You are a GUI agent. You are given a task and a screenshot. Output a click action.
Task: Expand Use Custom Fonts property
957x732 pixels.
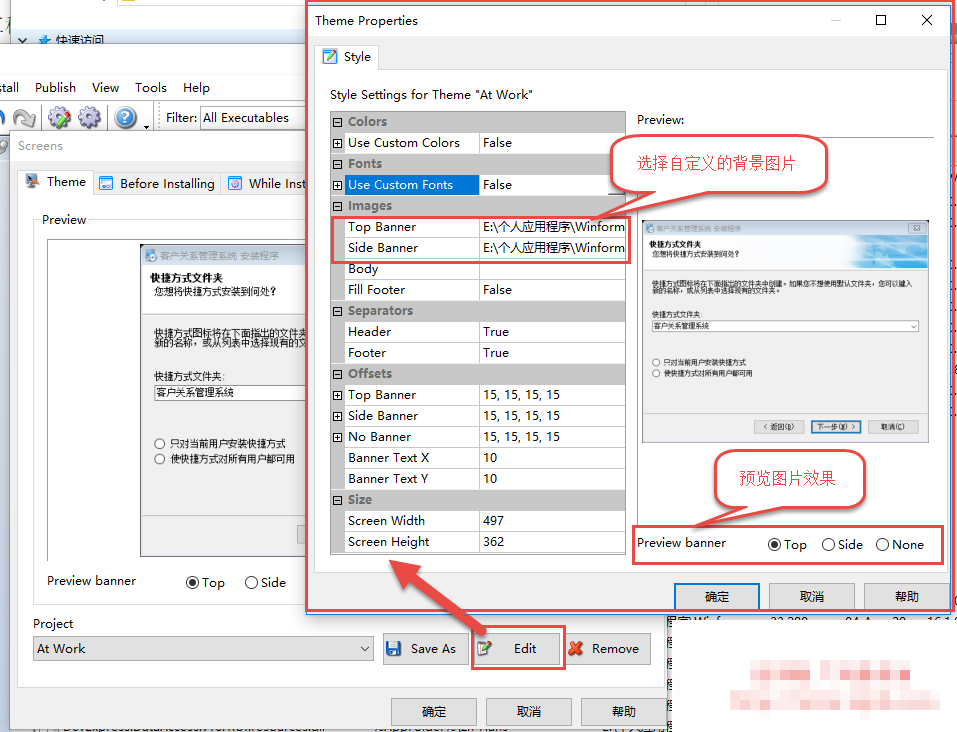[x=338, y=185]
